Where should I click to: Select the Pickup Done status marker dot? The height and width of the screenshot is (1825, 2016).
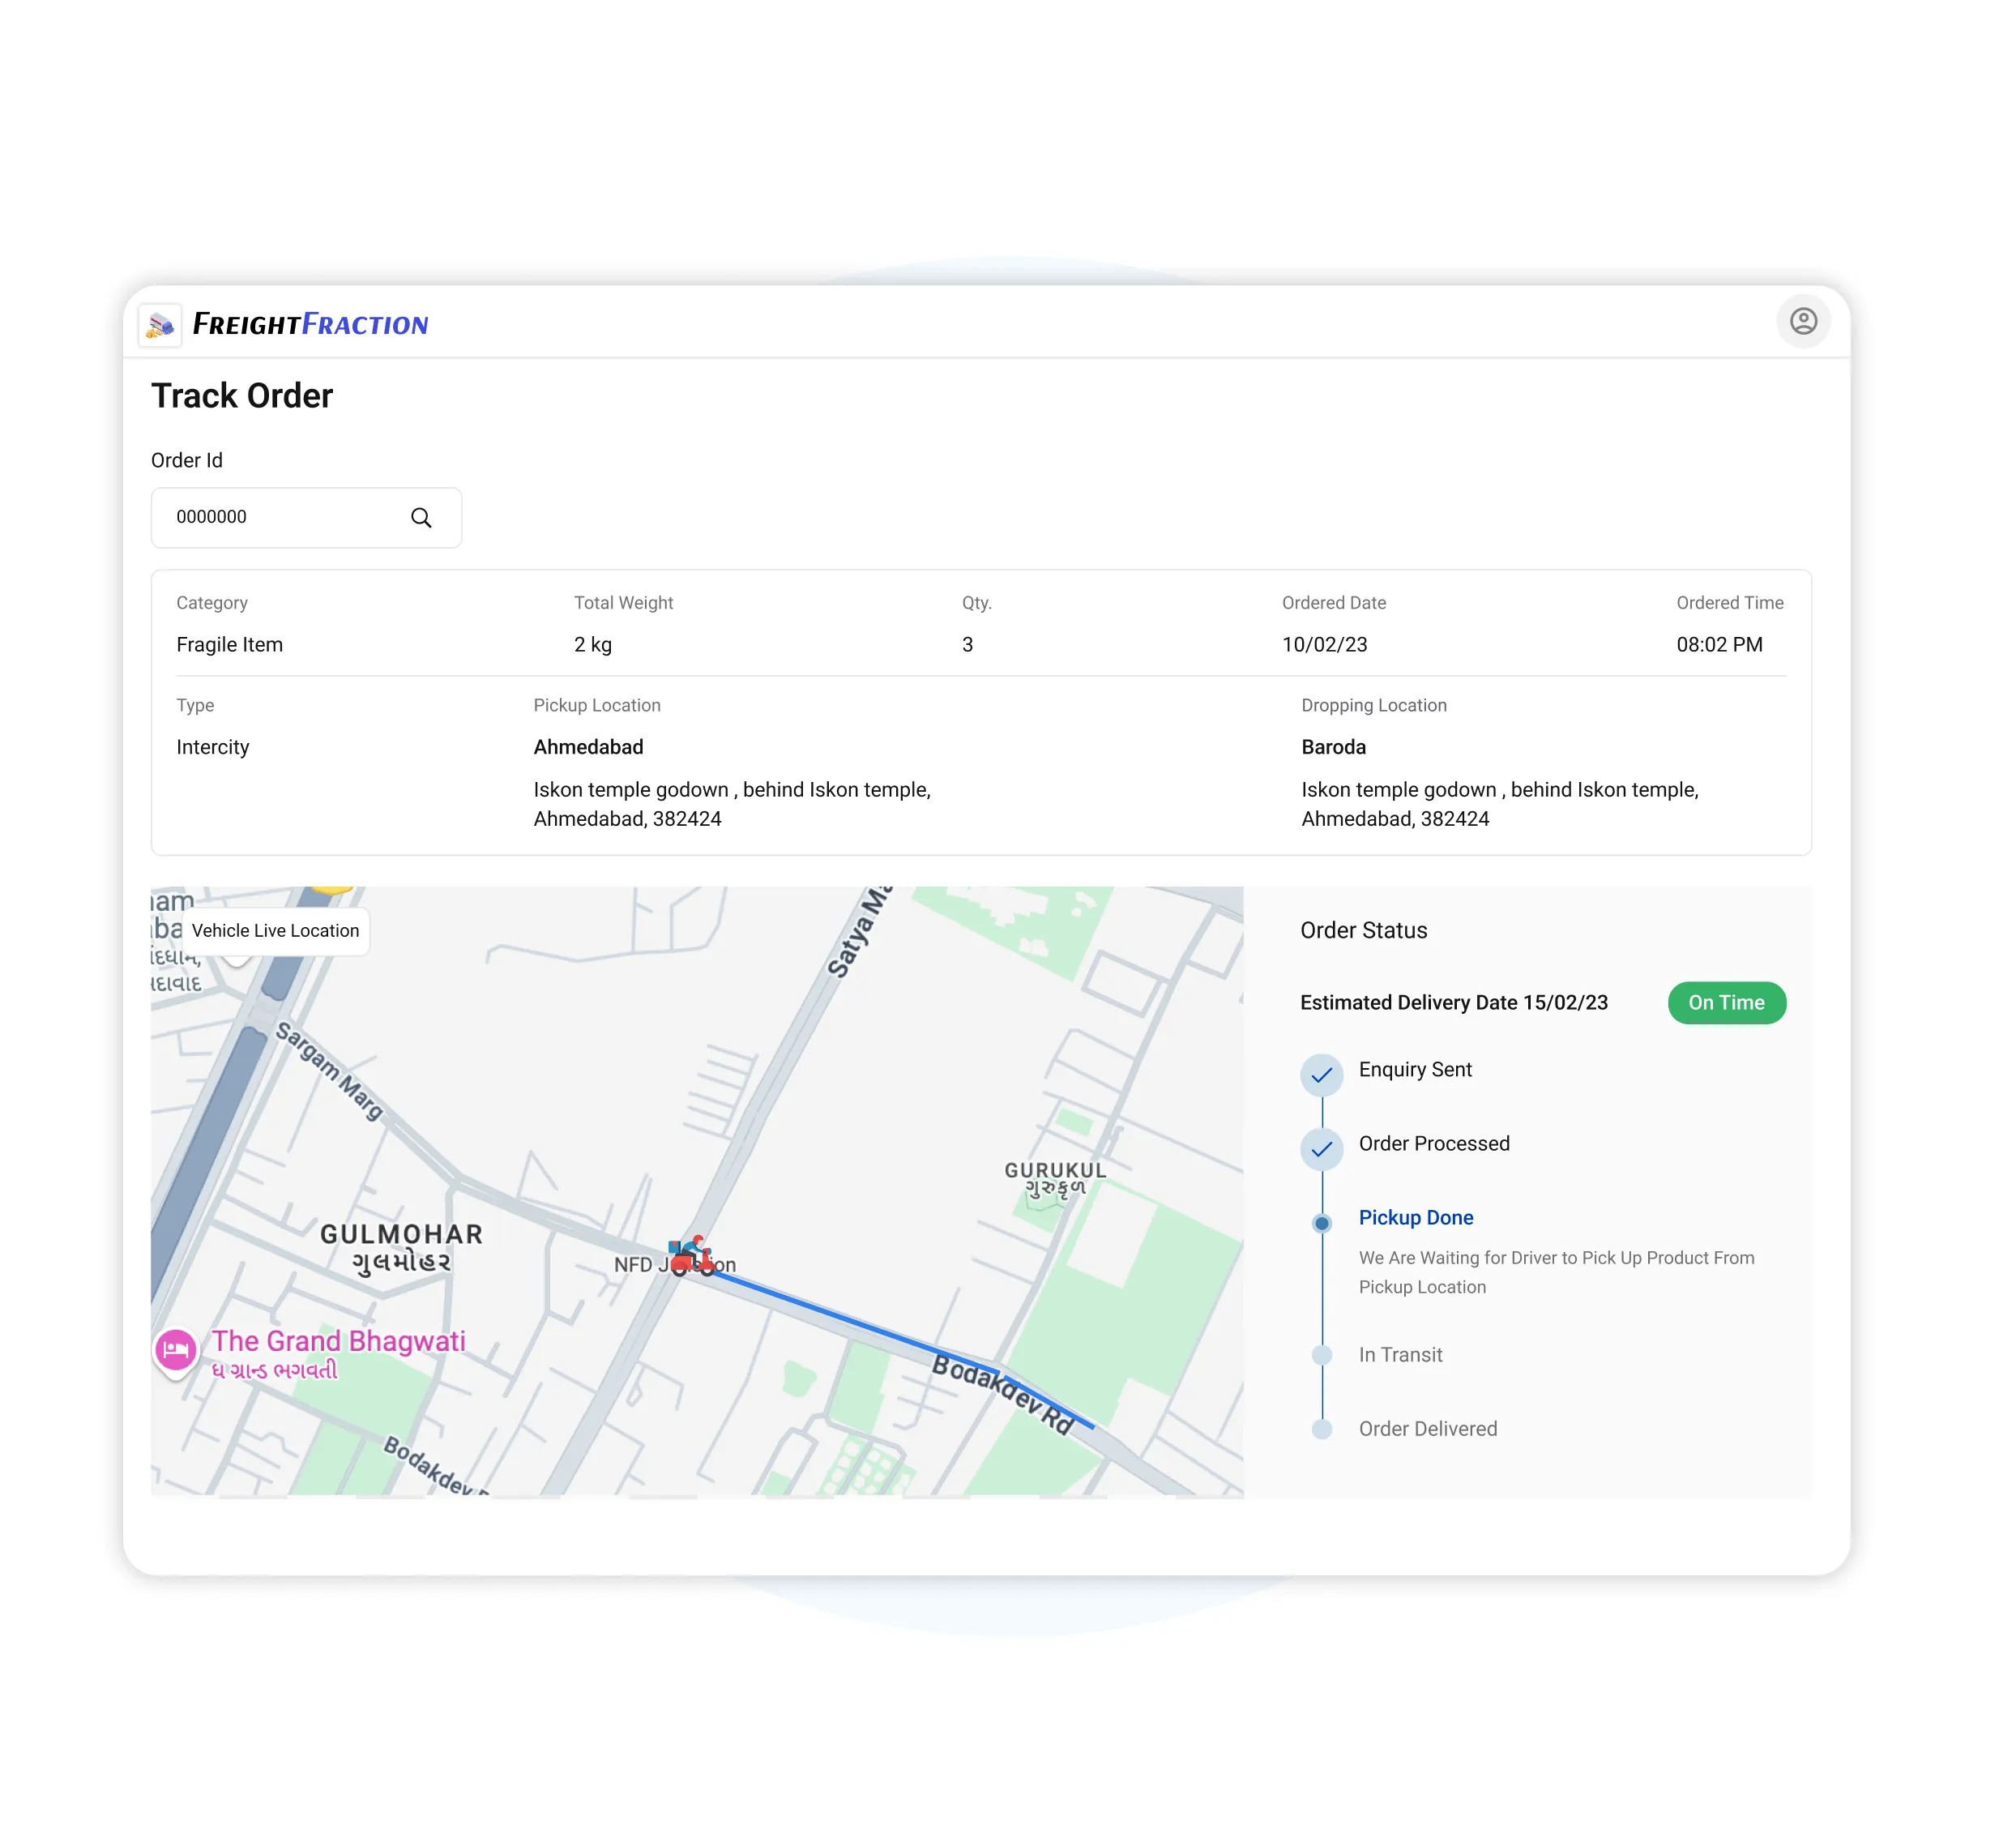(x=1321, y=1223)
